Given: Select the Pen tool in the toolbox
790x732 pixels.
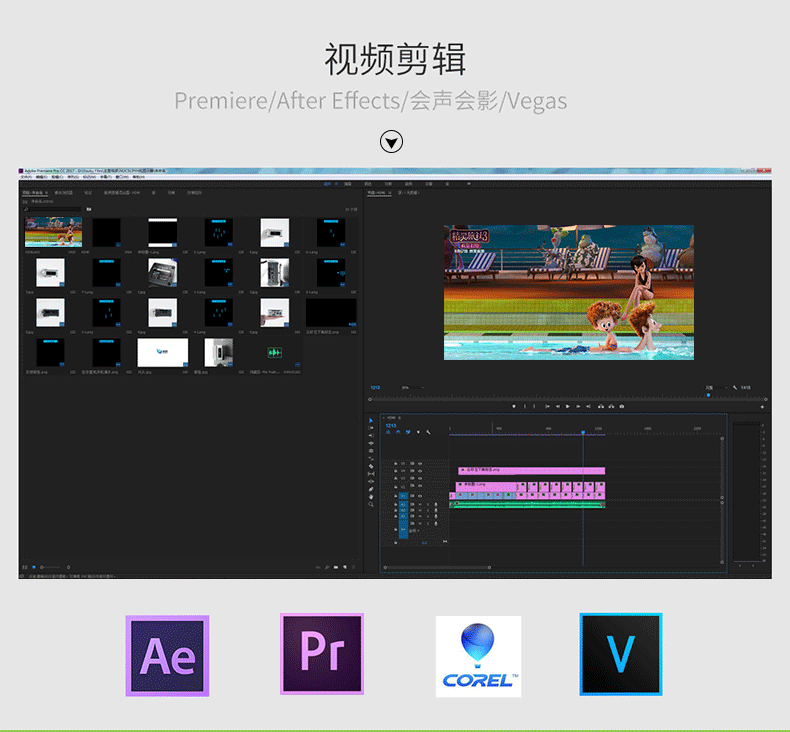Looking at the screenshot, I should (371, 489).
